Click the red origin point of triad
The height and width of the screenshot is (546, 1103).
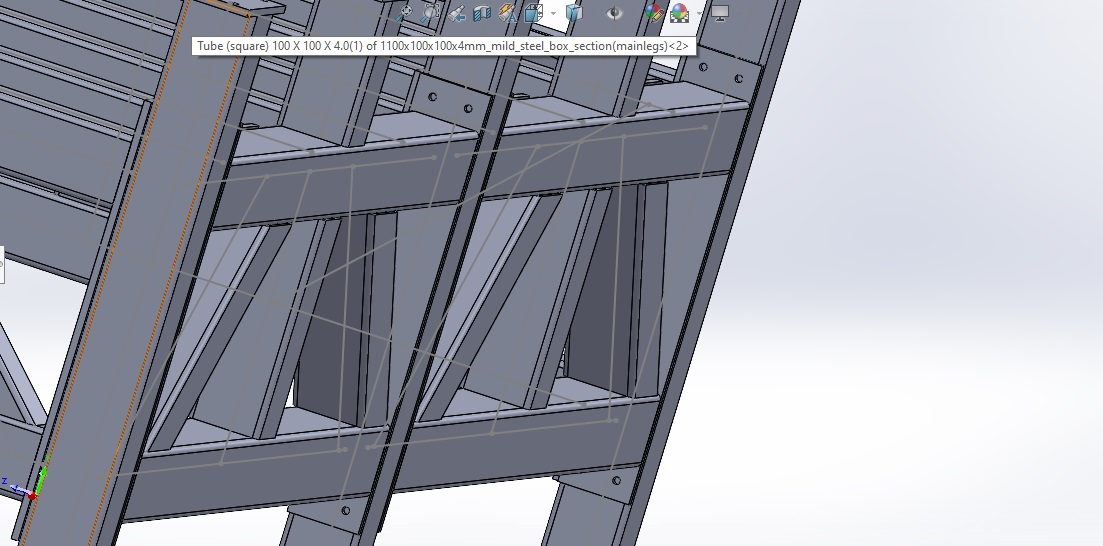33,495
